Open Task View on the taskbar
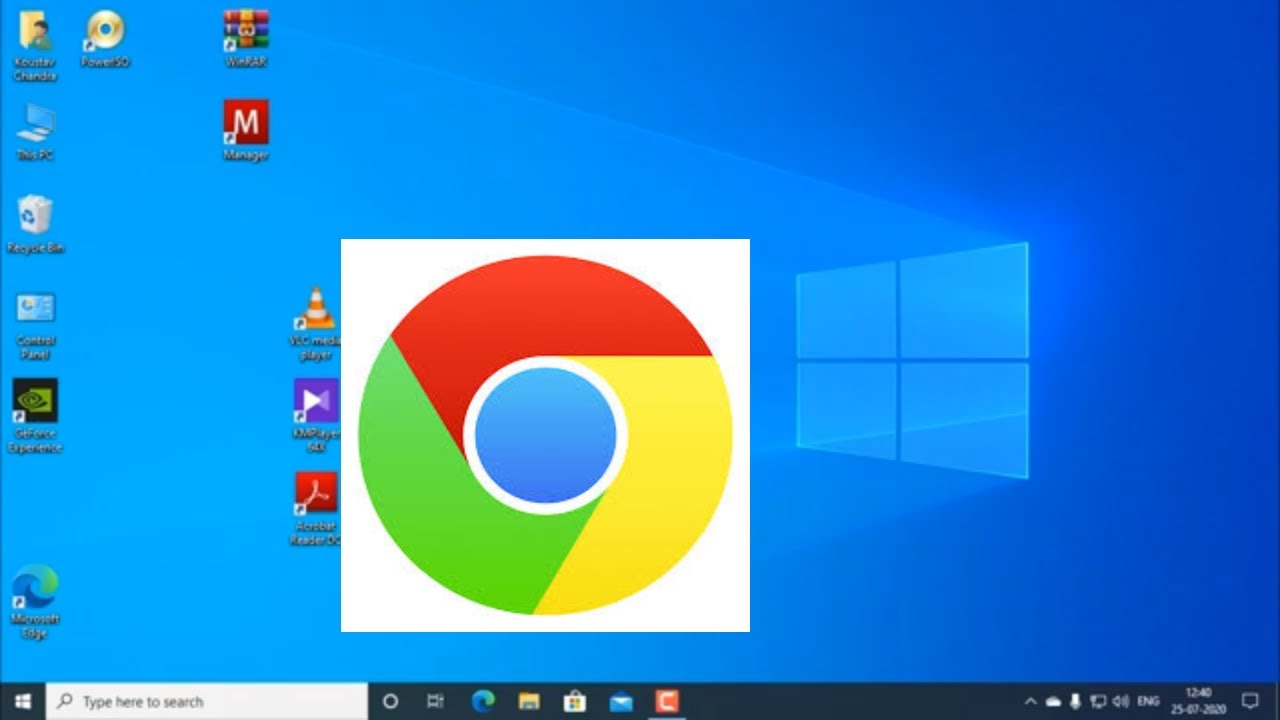Screen dimensions: 1280x720 click(435, 701)
